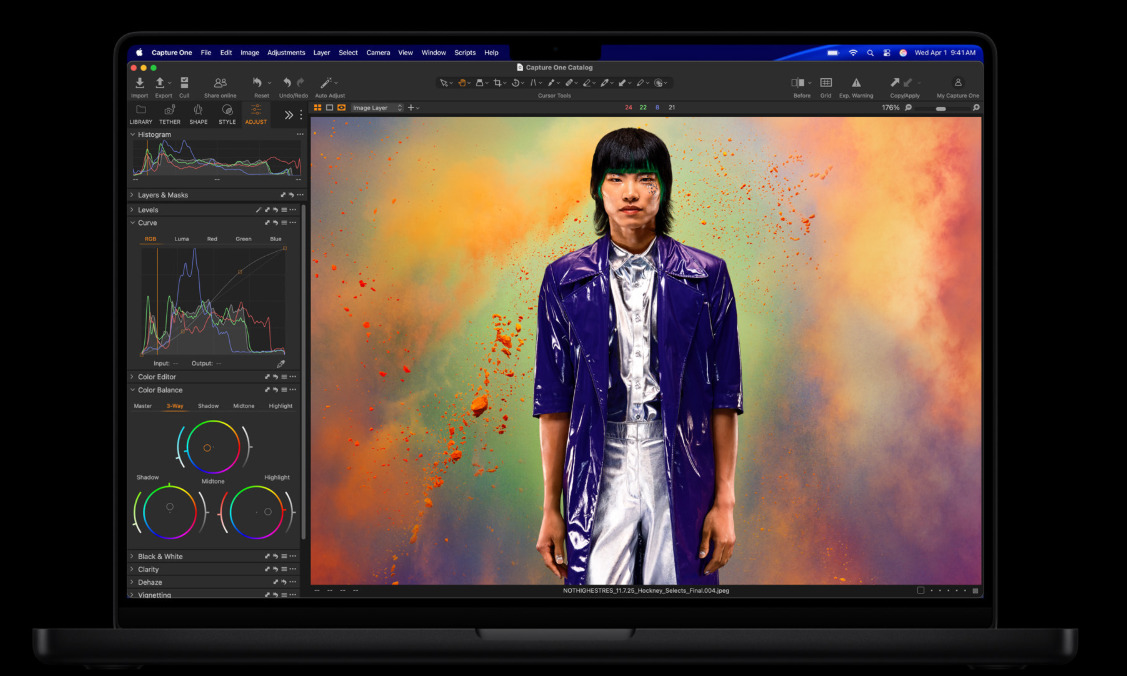Switch to single image viewer mode

329,108
